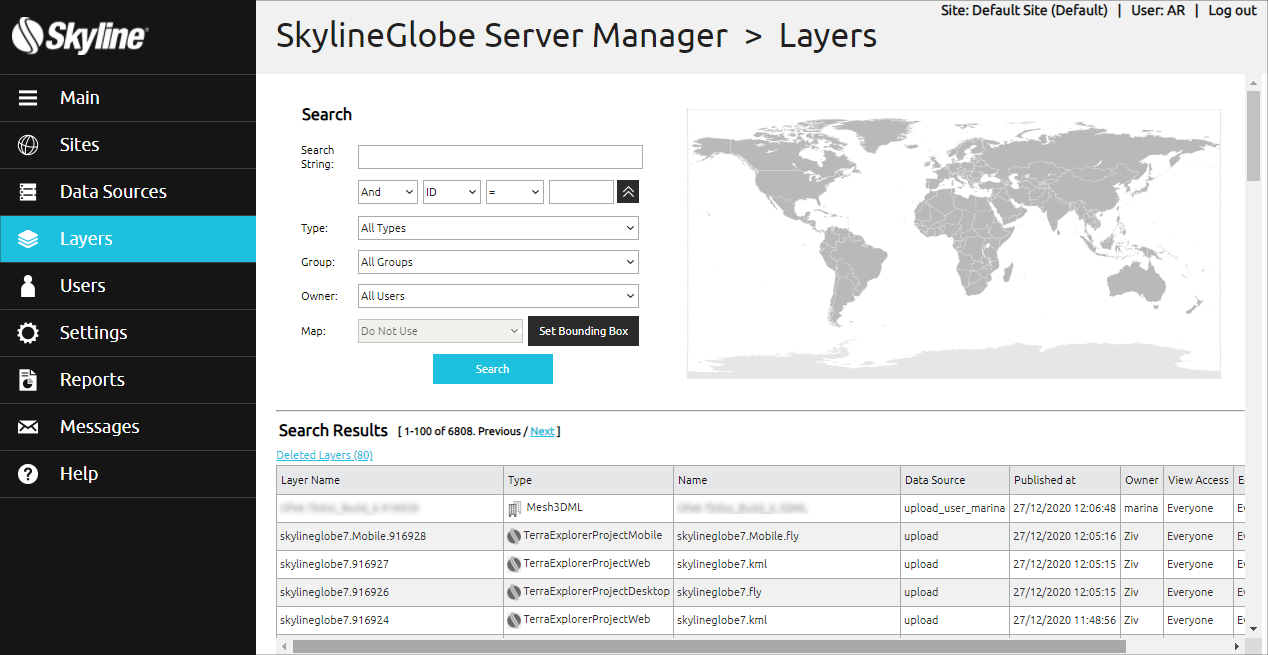Click the Layers stack icon
Screen dimensions: 1268x655
click(28, 239)
